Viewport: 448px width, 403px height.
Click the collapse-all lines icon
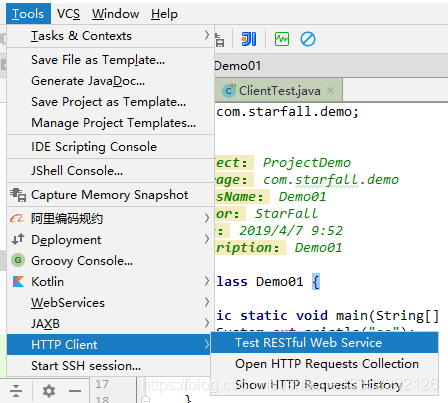click(x=16, y=391)
